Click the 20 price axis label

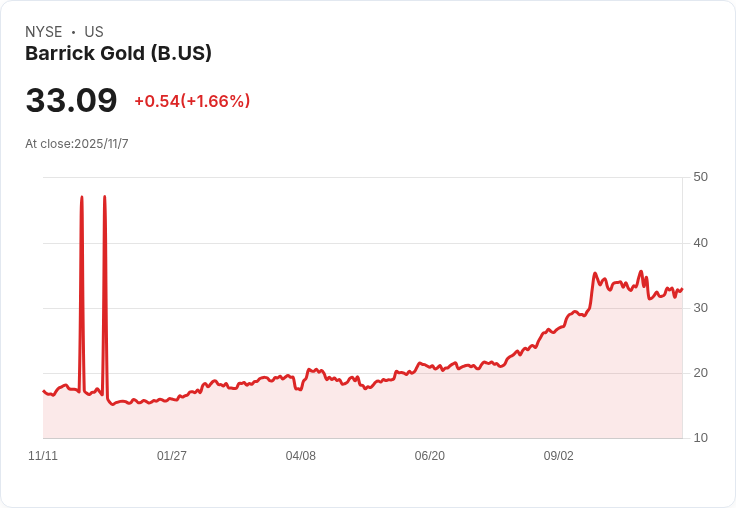click(700, 373)
